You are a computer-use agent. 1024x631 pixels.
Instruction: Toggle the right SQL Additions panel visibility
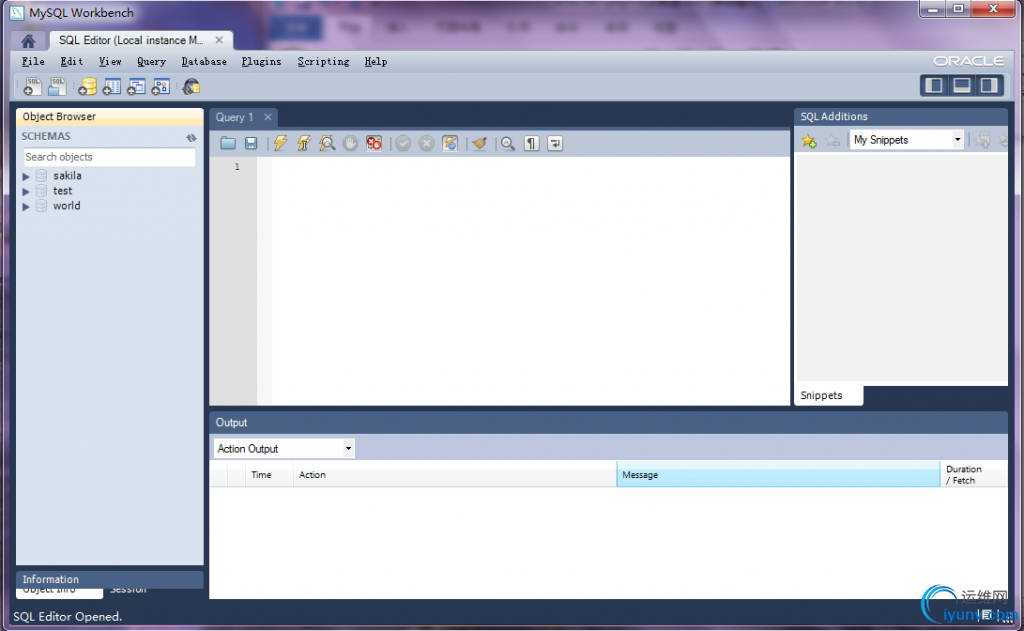pos(989,86)
